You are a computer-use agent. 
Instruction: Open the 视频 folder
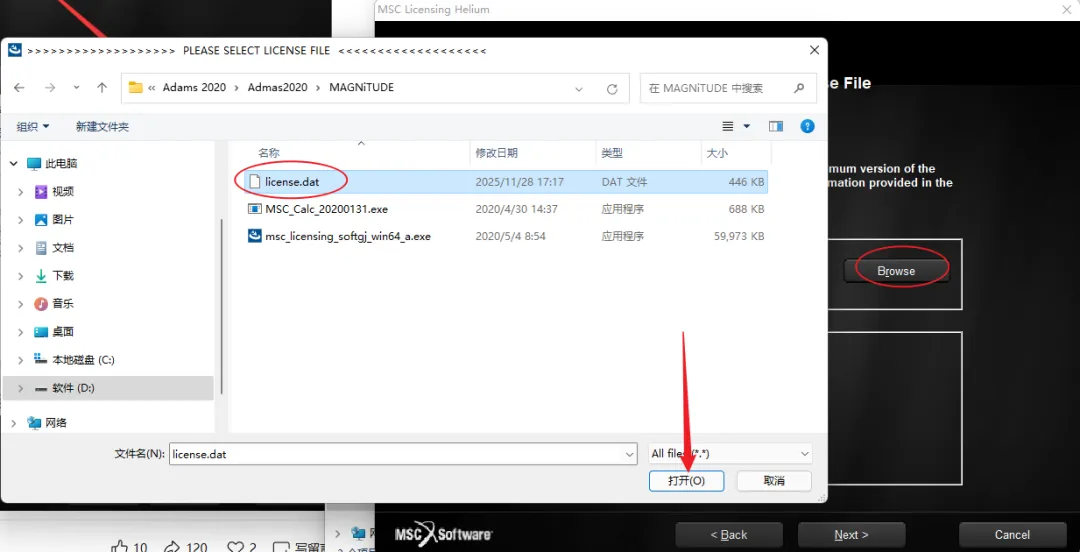click(x=63, y=192)
